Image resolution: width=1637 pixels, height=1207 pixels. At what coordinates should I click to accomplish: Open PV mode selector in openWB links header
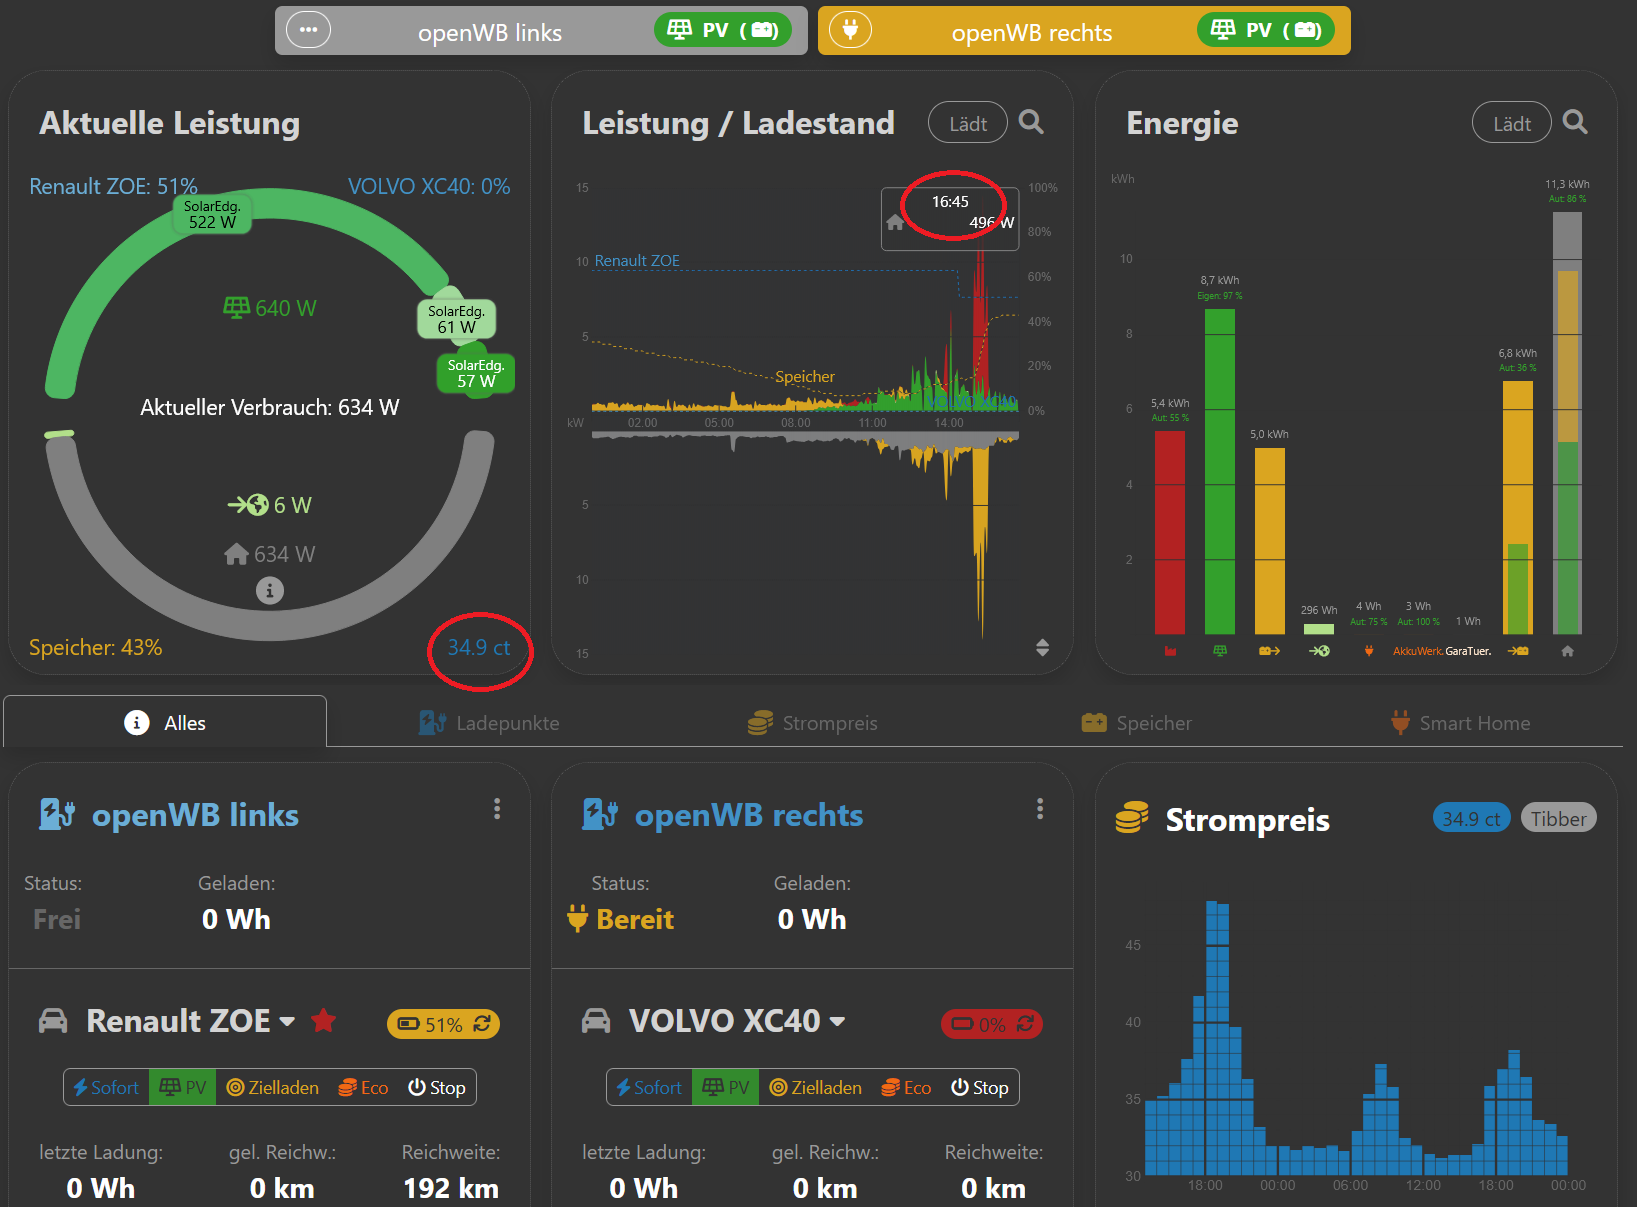[x=723, y=30]
